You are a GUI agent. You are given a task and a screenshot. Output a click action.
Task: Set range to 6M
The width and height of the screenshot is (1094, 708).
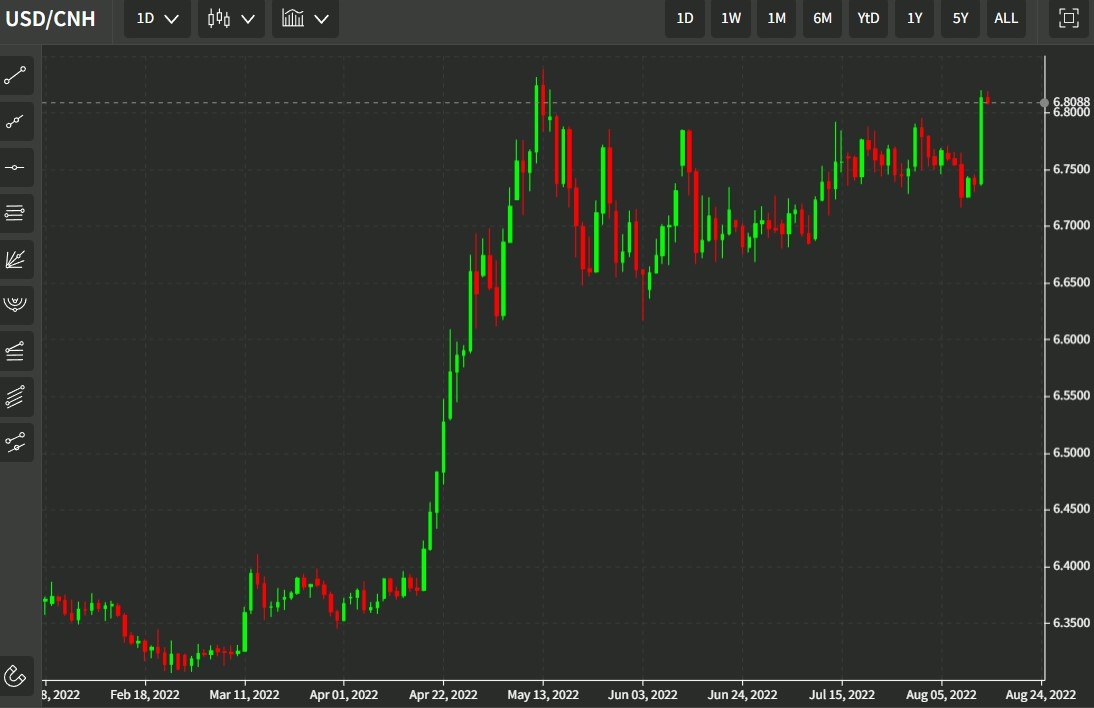point(823,19)
